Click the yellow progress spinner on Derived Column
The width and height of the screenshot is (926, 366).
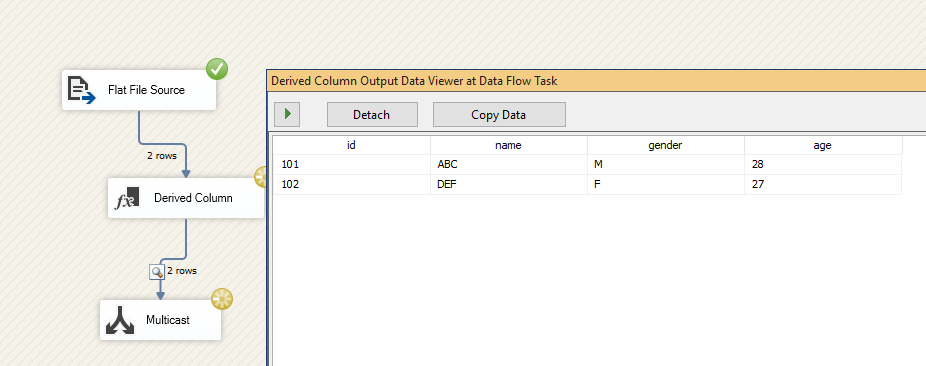point(260,177)
